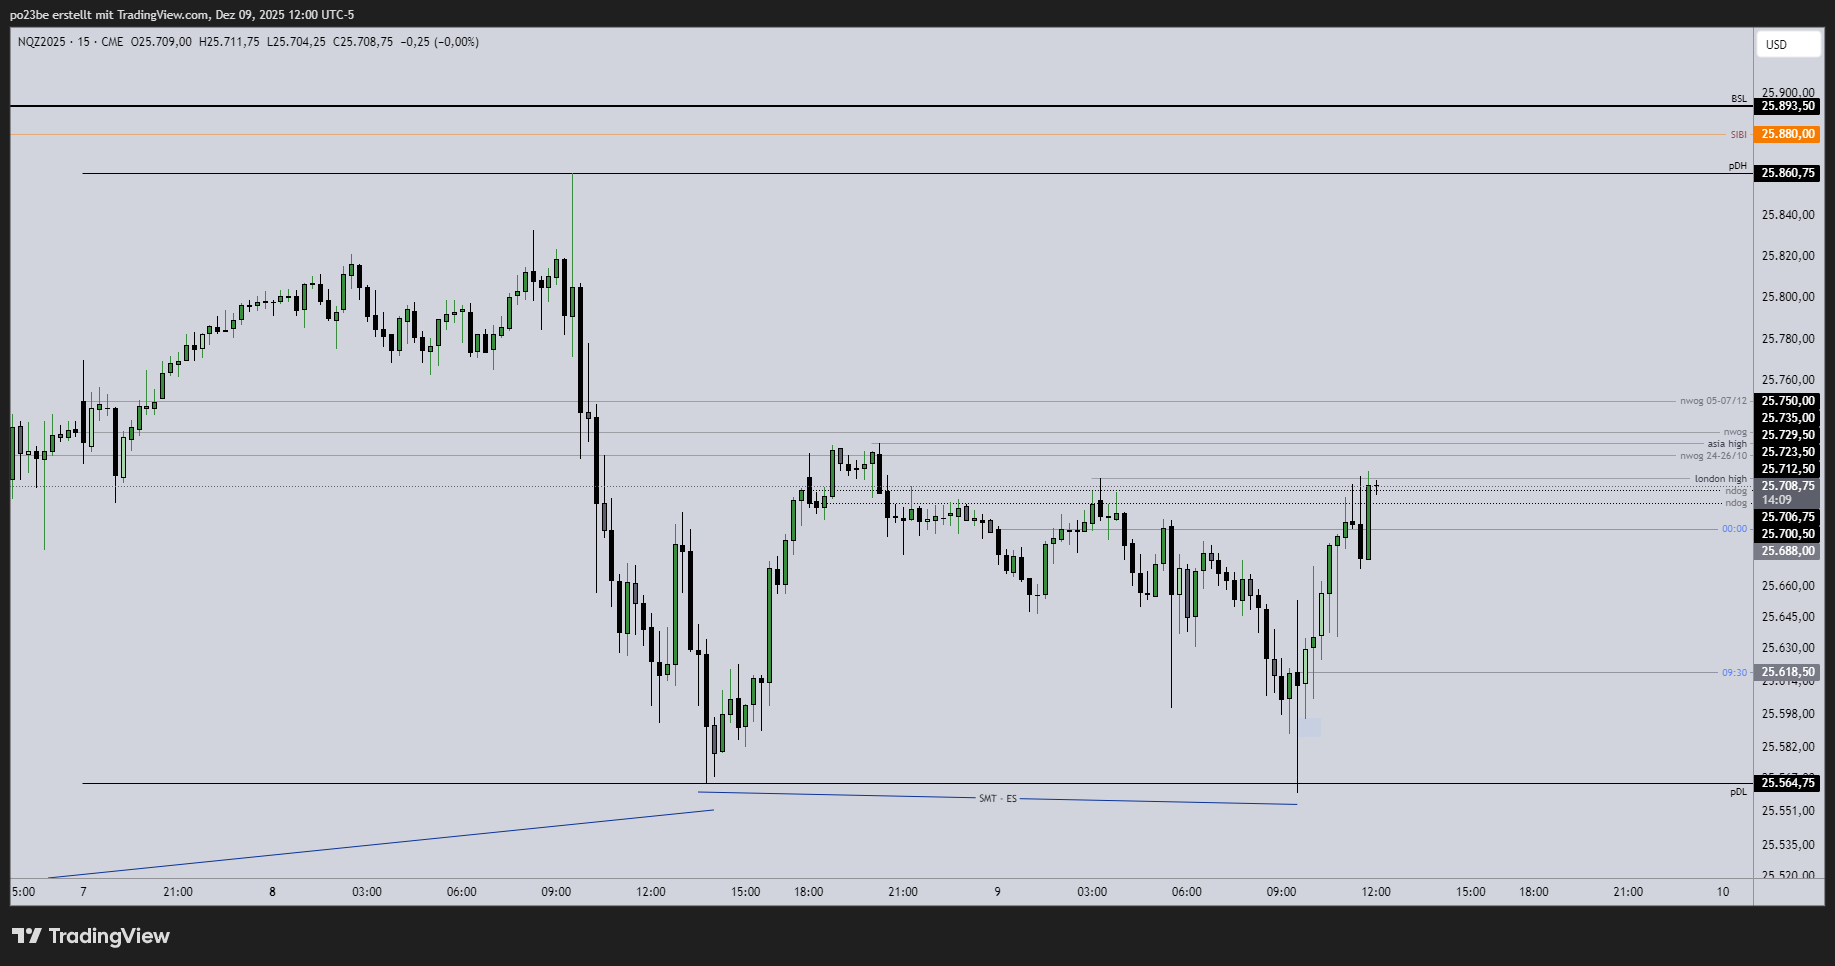Screen dimensions: 1835x966
Task: Select the SMT - ES trendline label
Action: click(x=997, y=798)
